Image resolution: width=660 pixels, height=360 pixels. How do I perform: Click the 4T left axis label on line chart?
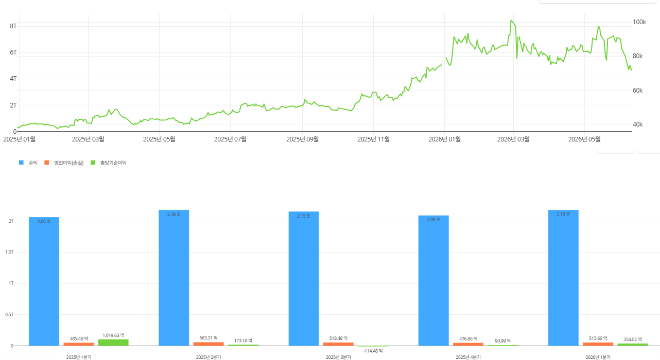coord(13,79)
